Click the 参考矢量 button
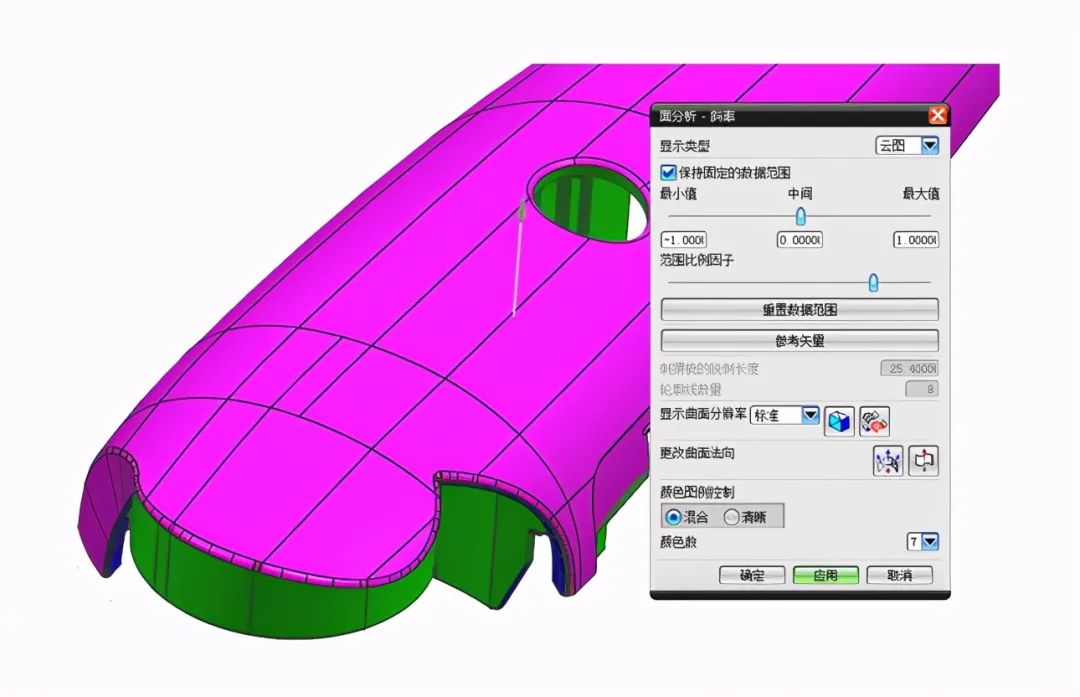The image size is (1080, 697). tap(800, 340)
